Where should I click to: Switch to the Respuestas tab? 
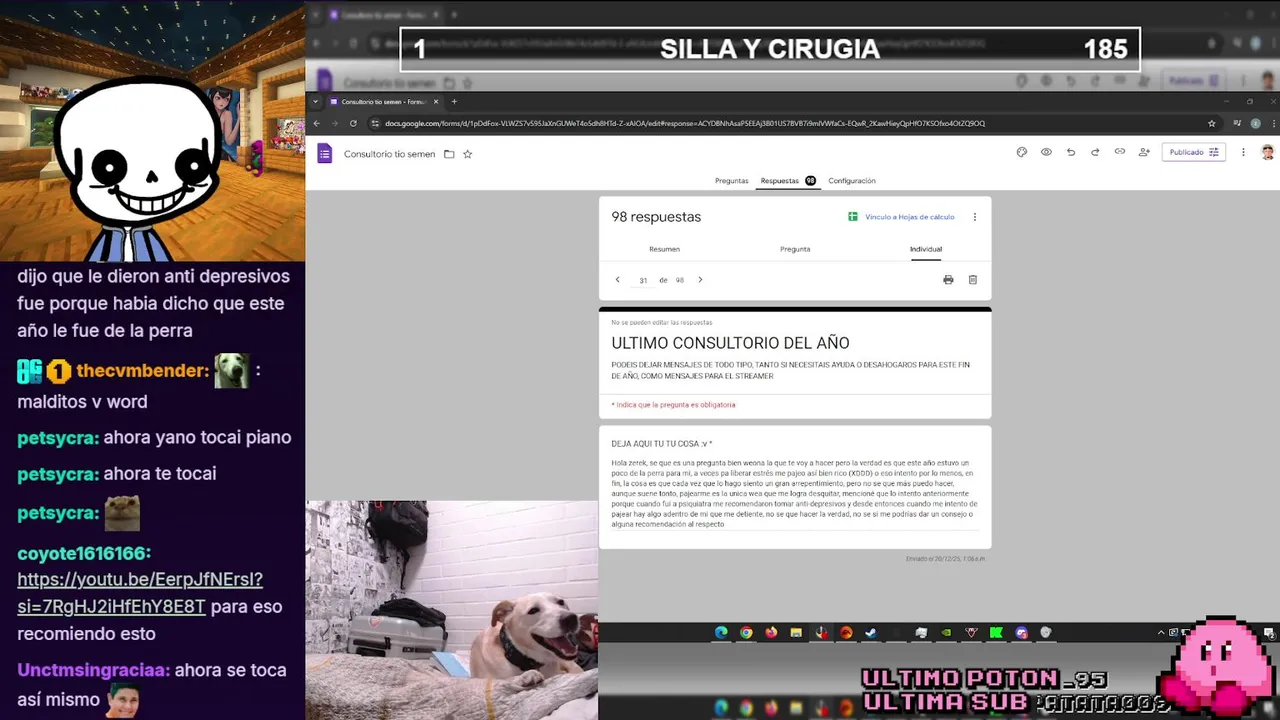point(788,181)
